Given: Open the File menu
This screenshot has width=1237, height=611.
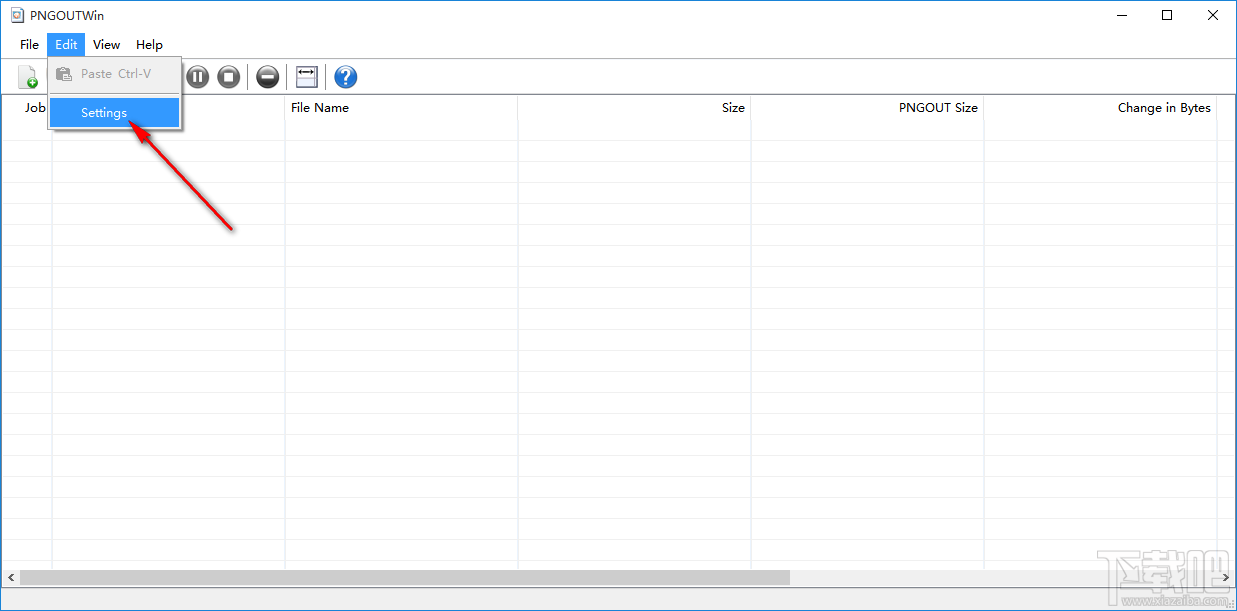Looking at the screenshot, I should 29,45.
